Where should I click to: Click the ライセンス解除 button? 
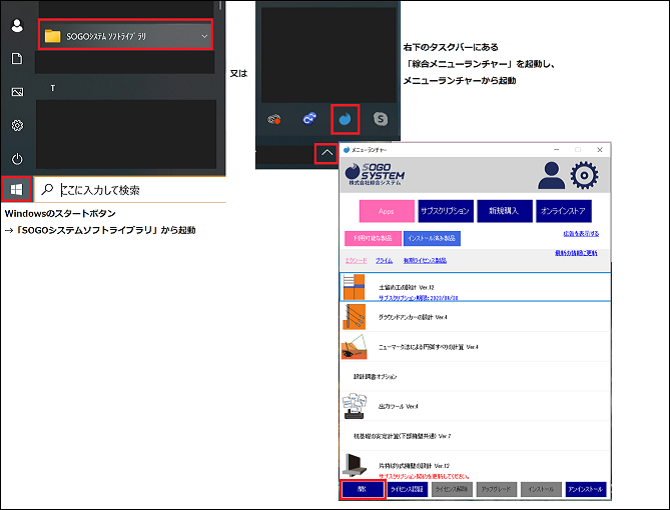(x=452, y=489)
